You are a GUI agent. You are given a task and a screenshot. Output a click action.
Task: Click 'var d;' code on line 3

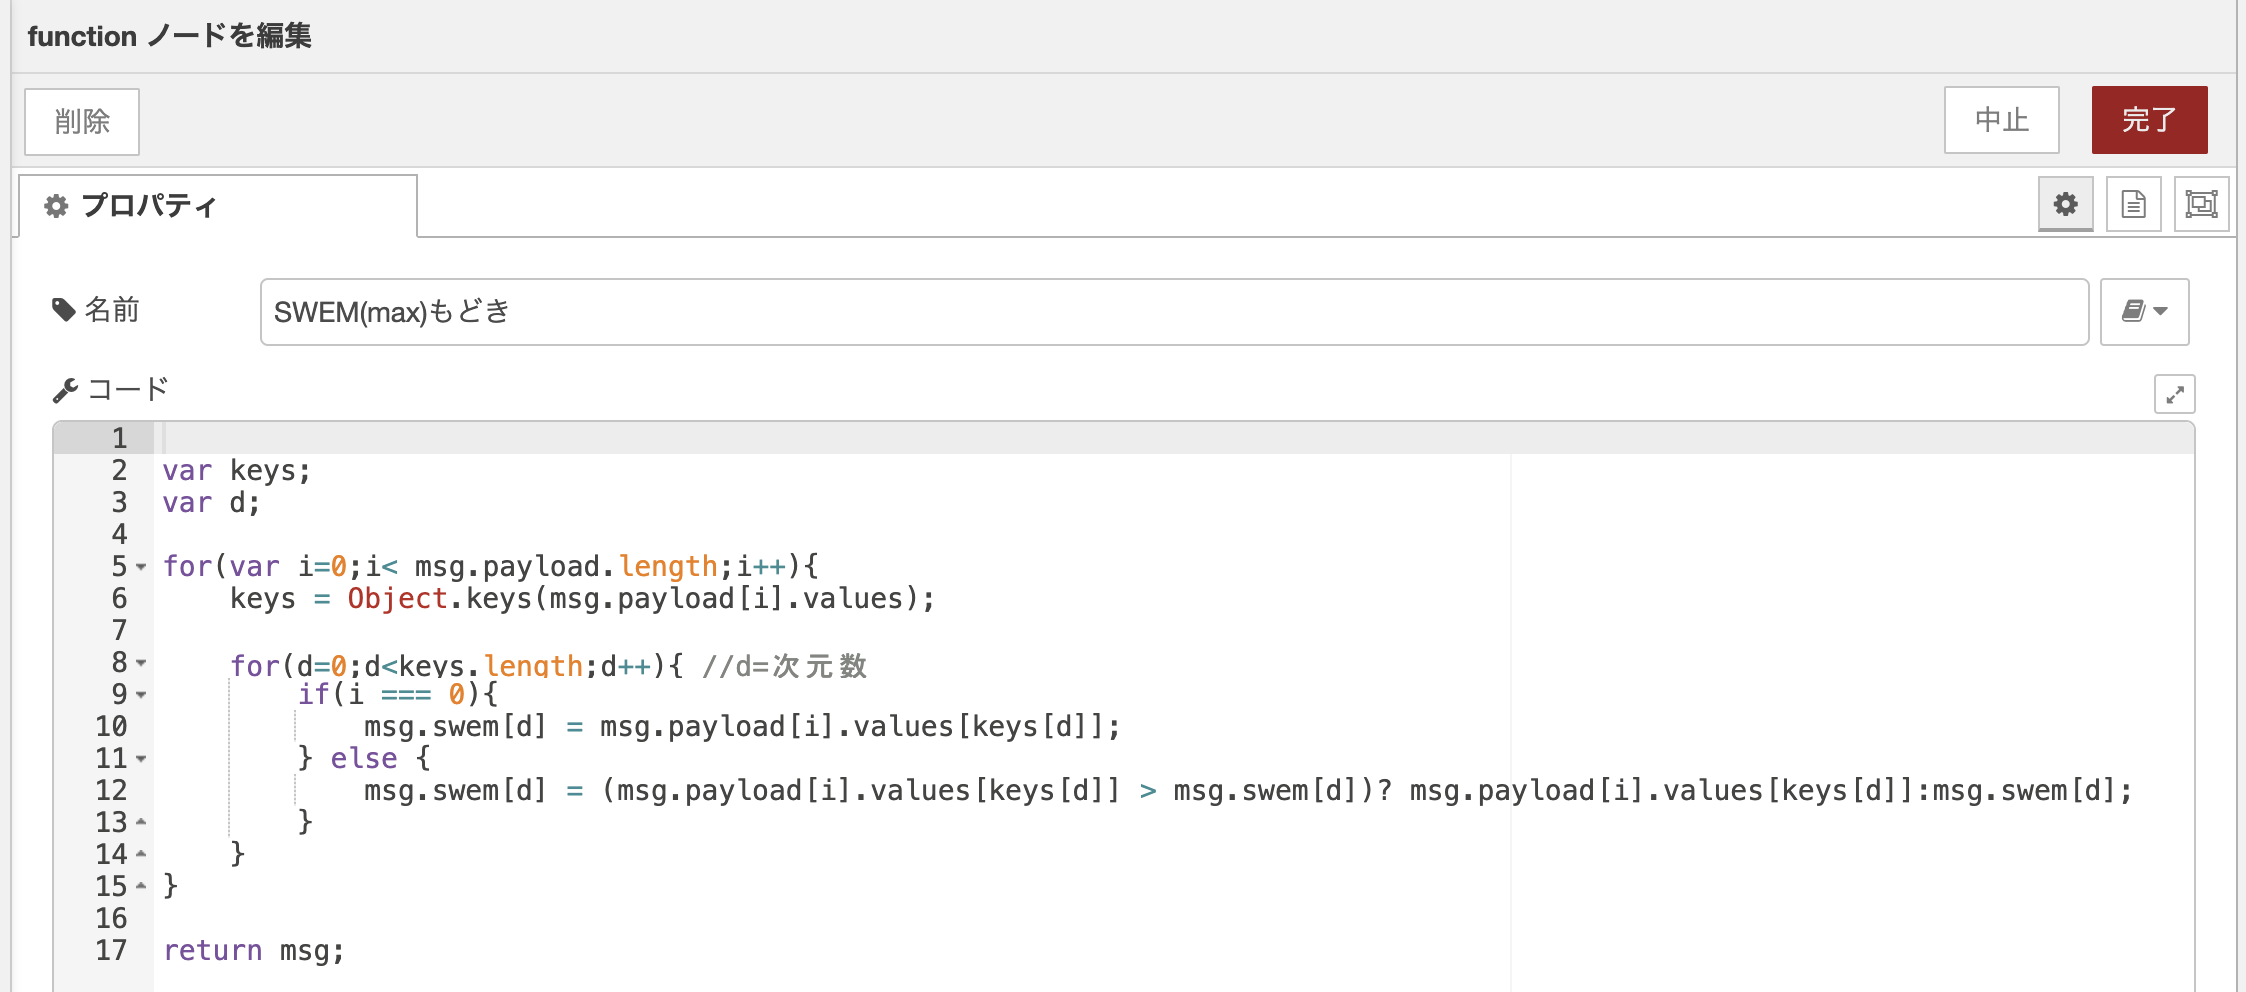tap(211, 503)
